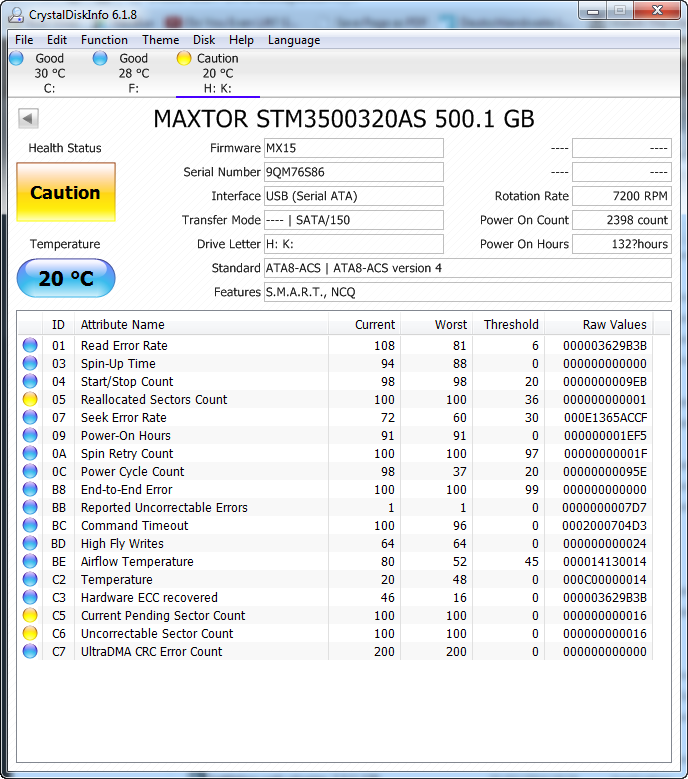
Task: Click the 'Reallocated Sectors Count' attribute name
Action: (x=154, y=399)
